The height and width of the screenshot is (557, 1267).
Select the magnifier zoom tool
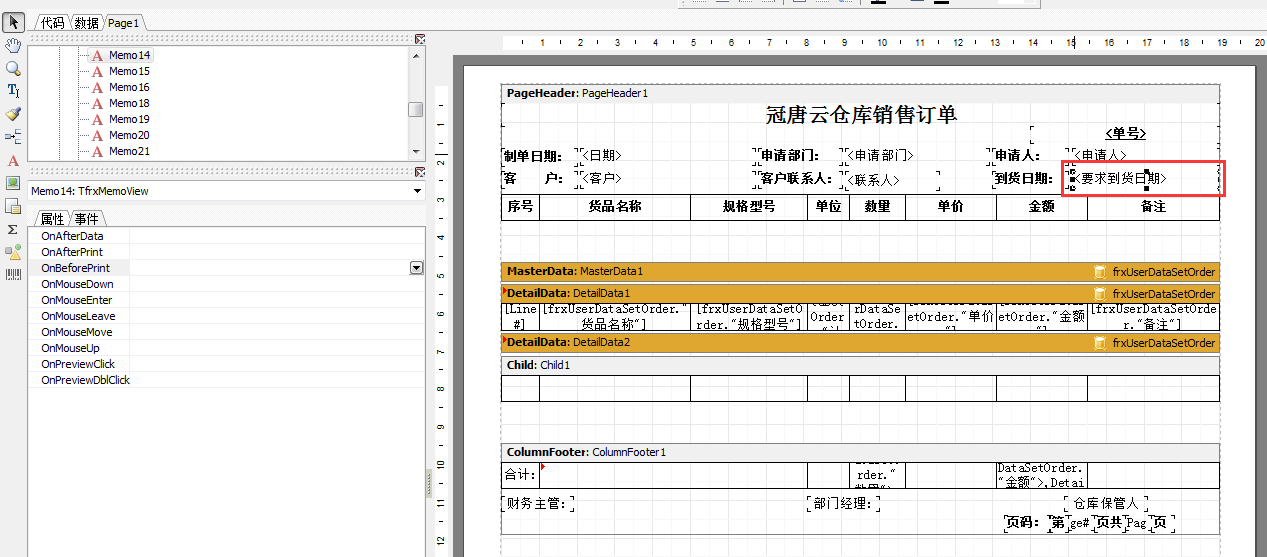click(x=13, y=68)
